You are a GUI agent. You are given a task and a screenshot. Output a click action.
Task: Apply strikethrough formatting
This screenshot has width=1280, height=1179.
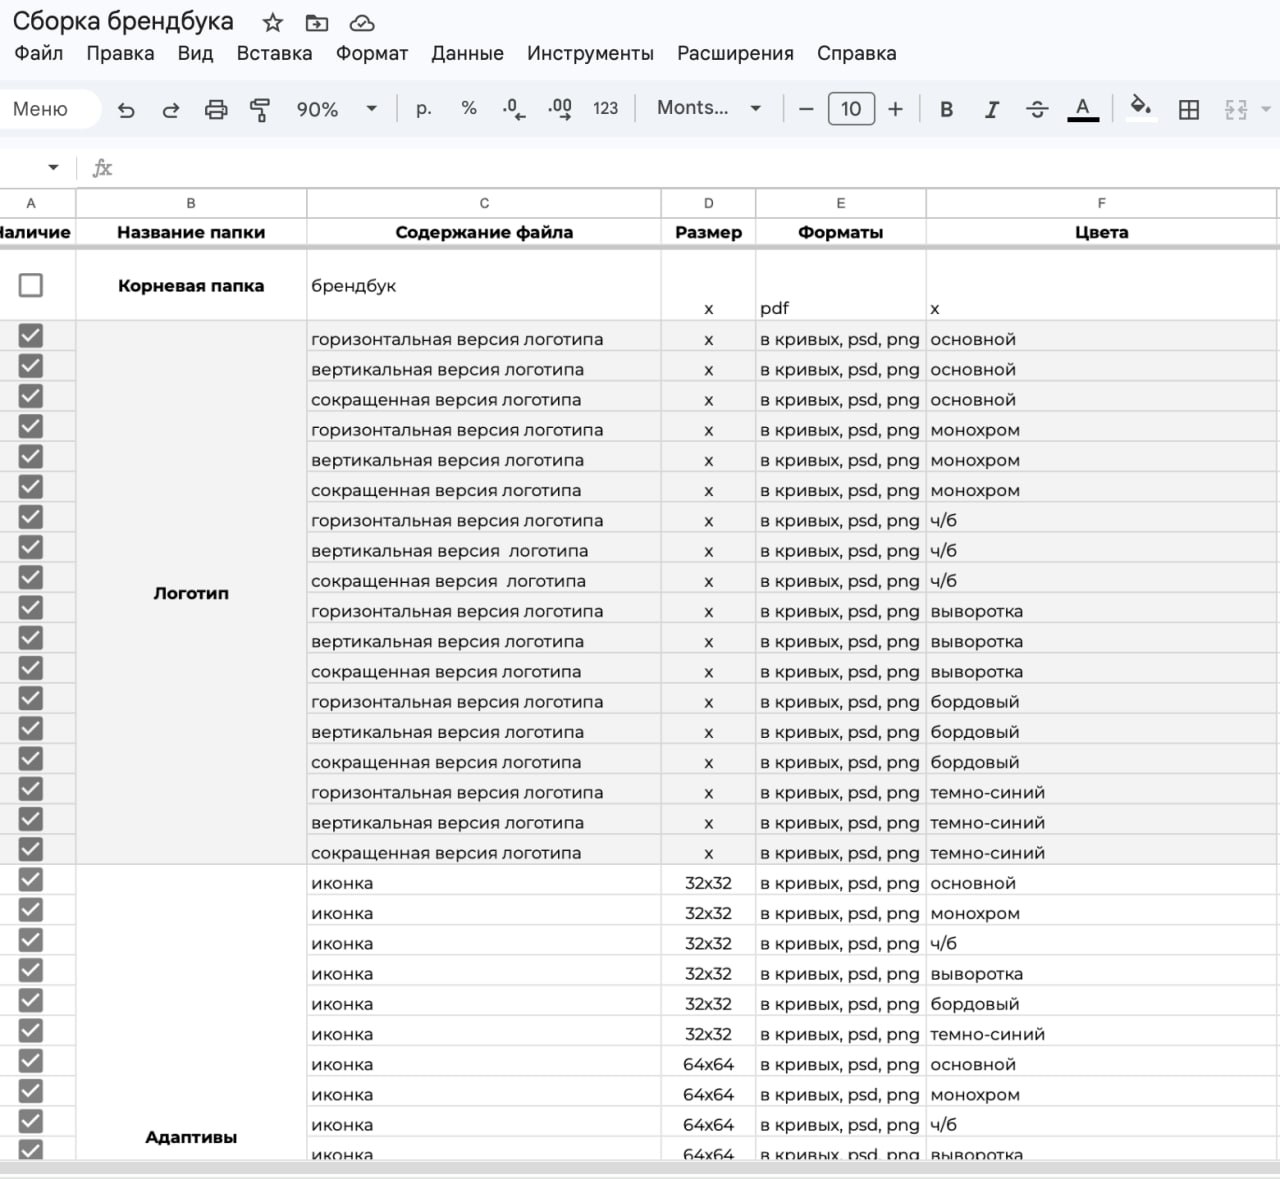1037,109
